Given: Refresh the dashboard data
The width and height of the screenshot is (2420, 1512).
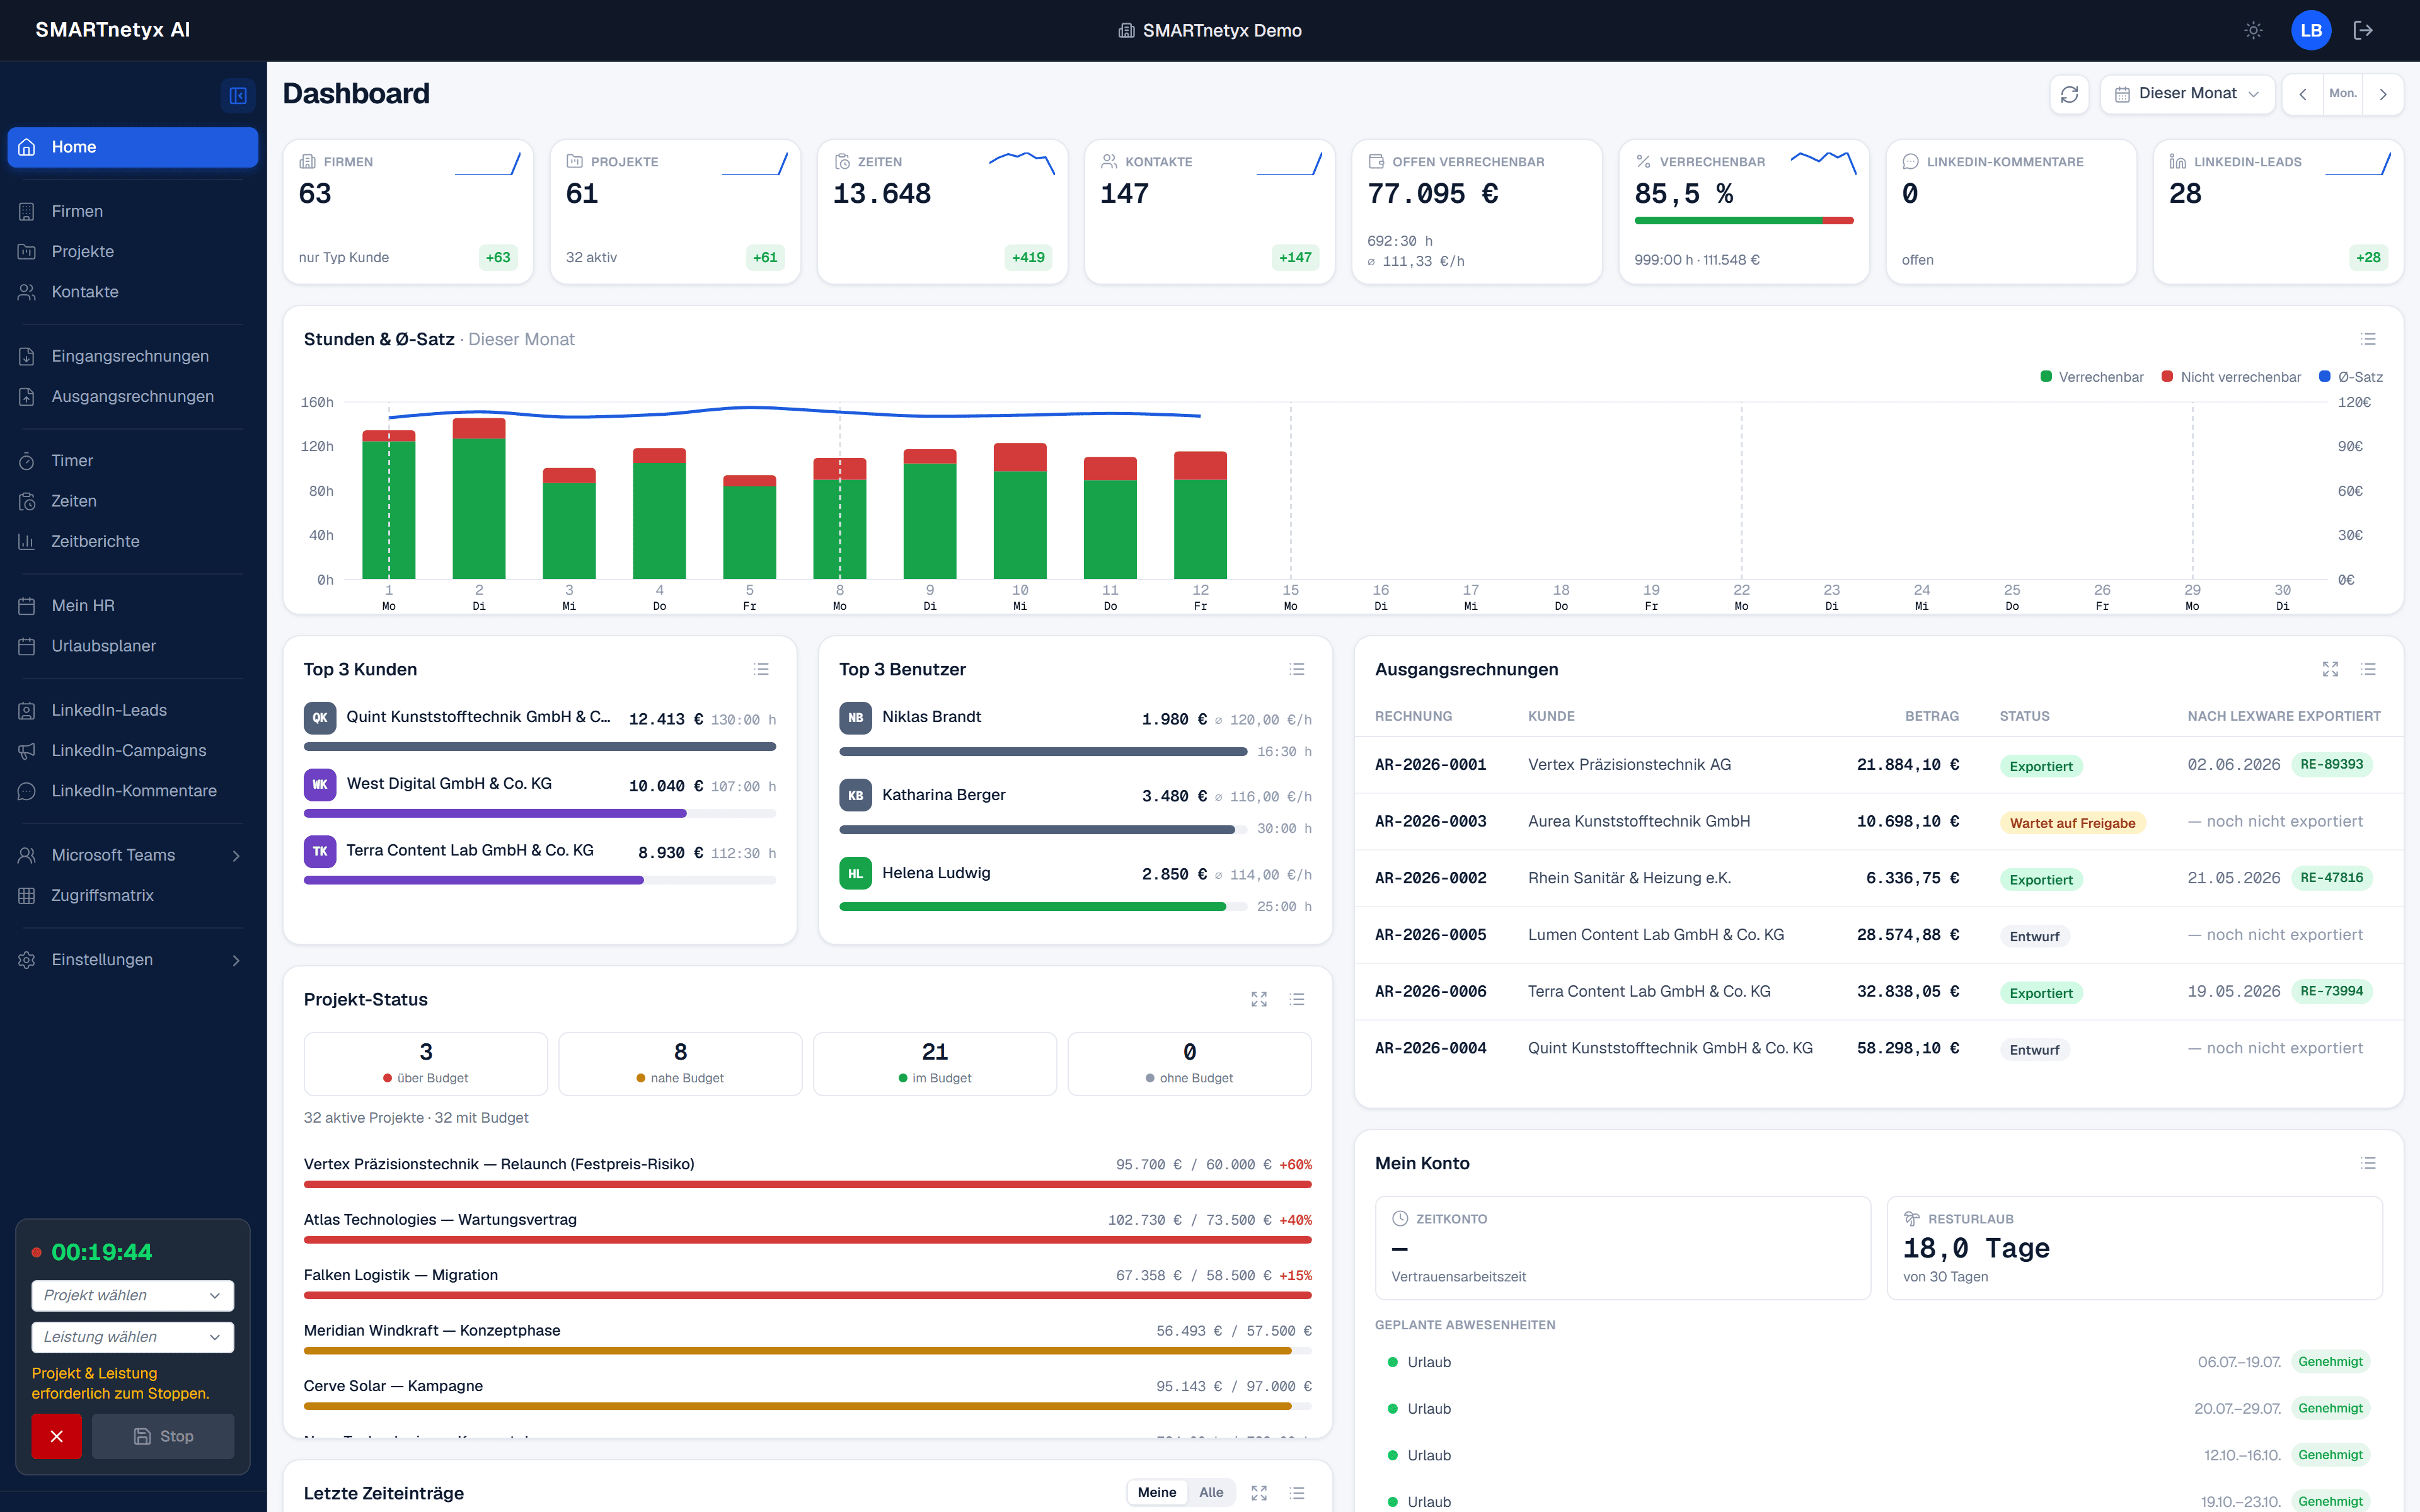Looking at the screenshot, I should [x=2069, y=94].
